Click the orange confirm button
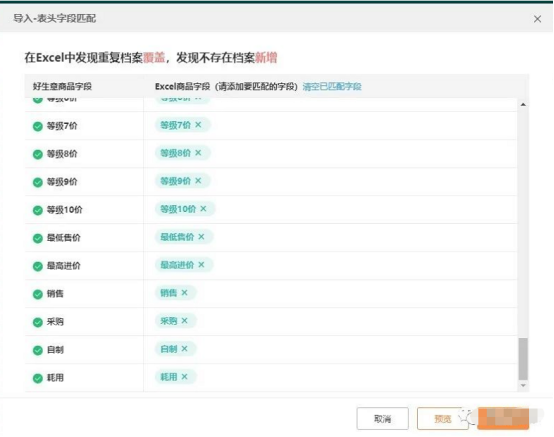Viewport: 554px width, 437px height. 503,419
